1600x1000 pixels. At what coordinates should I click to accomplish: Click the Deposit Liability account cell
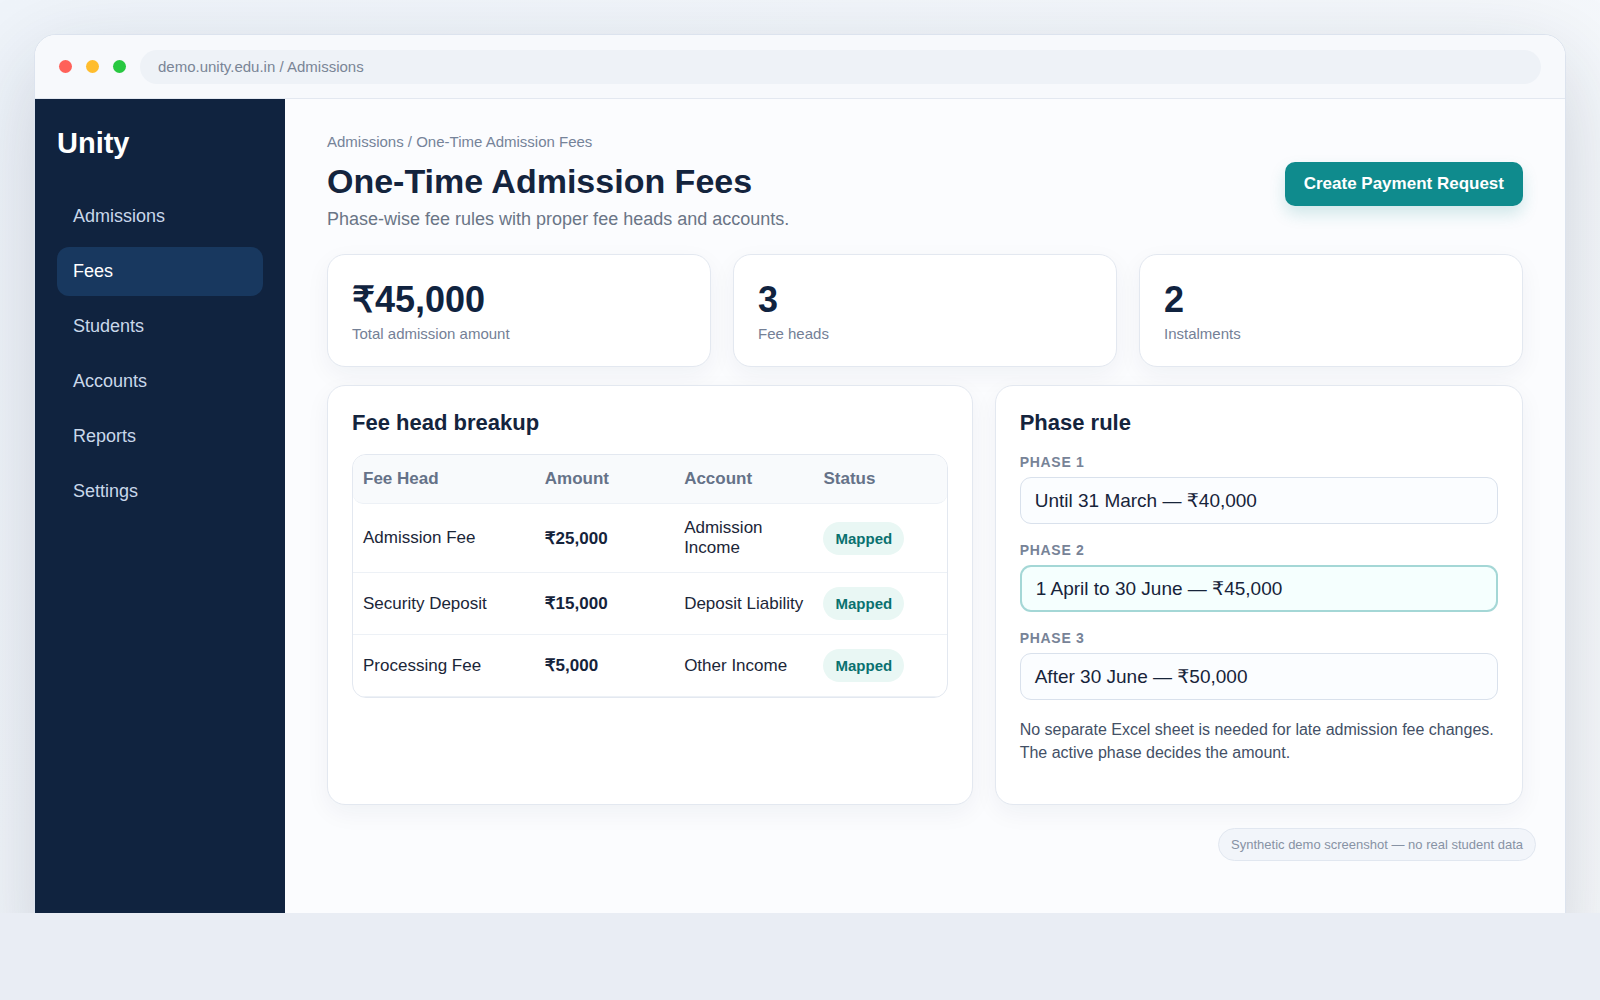pos(743,604)
